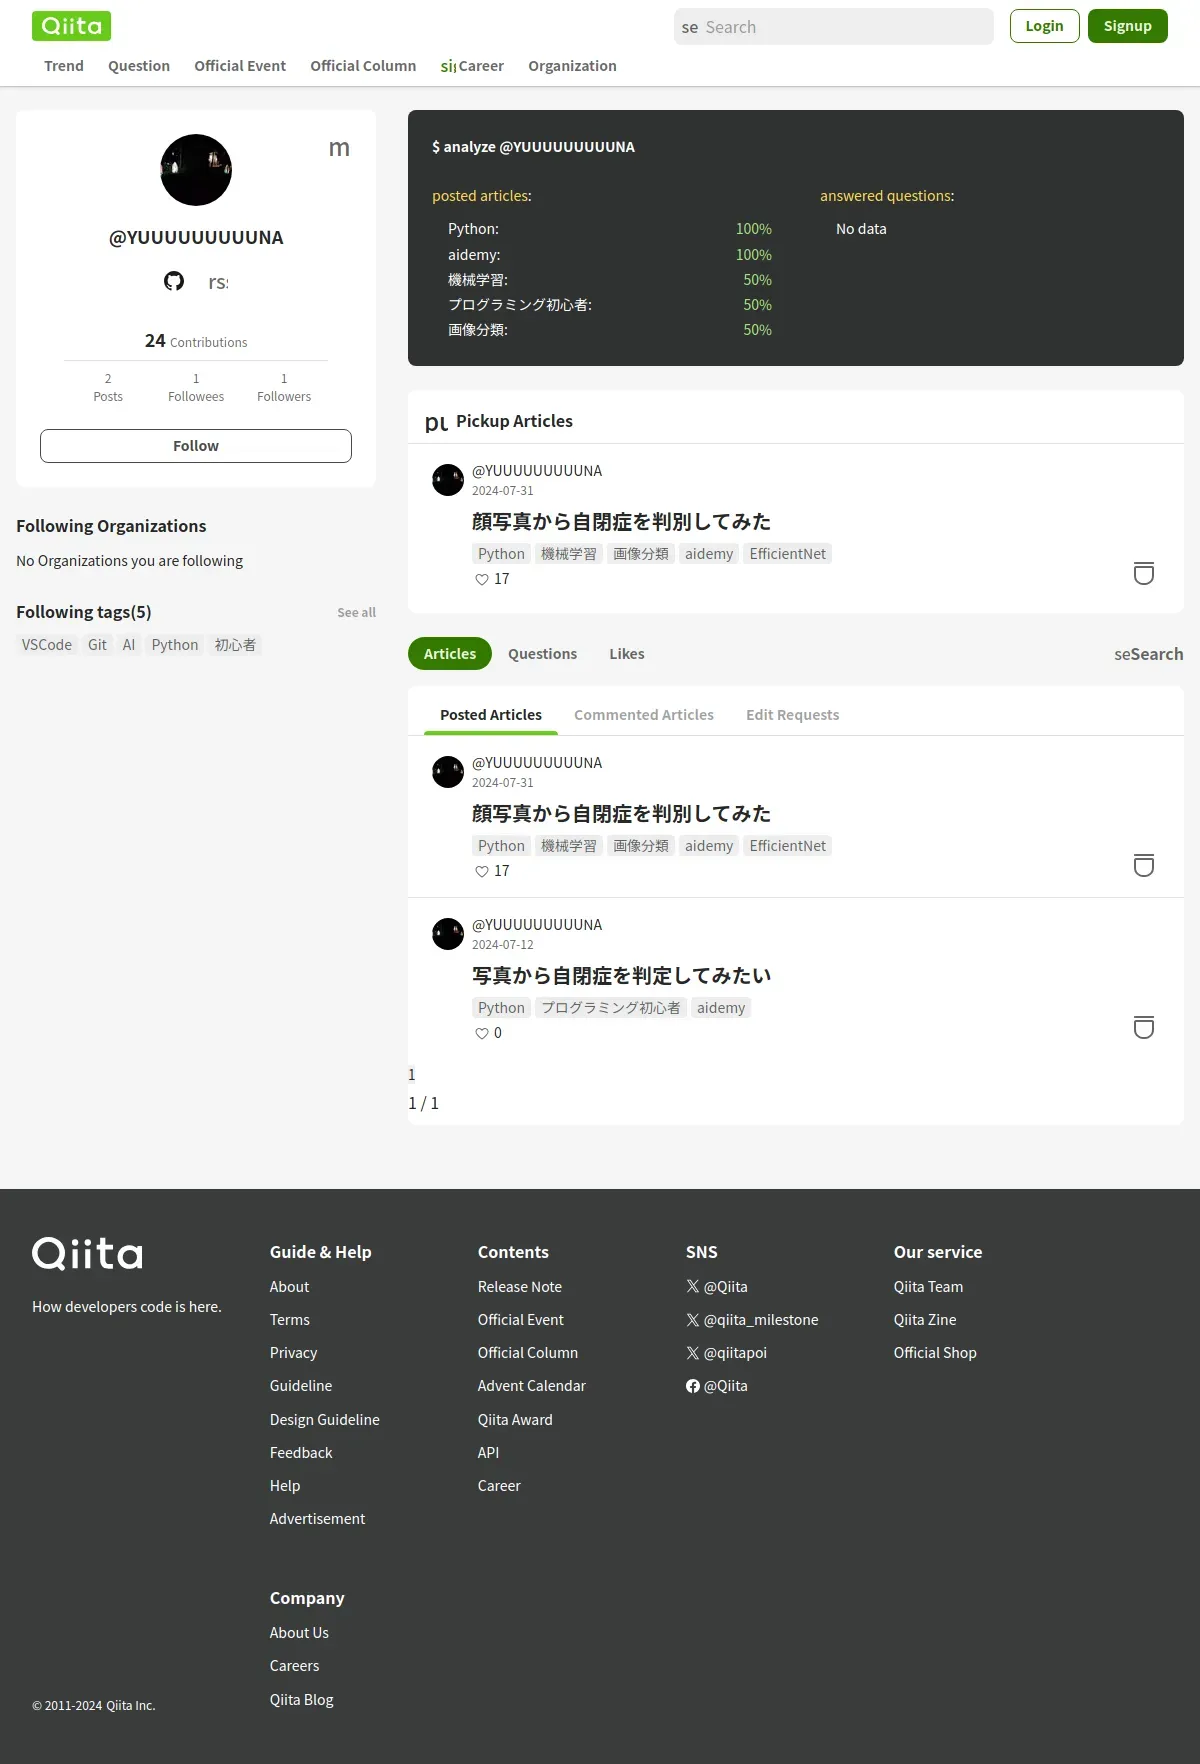This screenshot has height=1764, width=1200.
Task: View the 1 Followees list
Action: click(196, 387)
